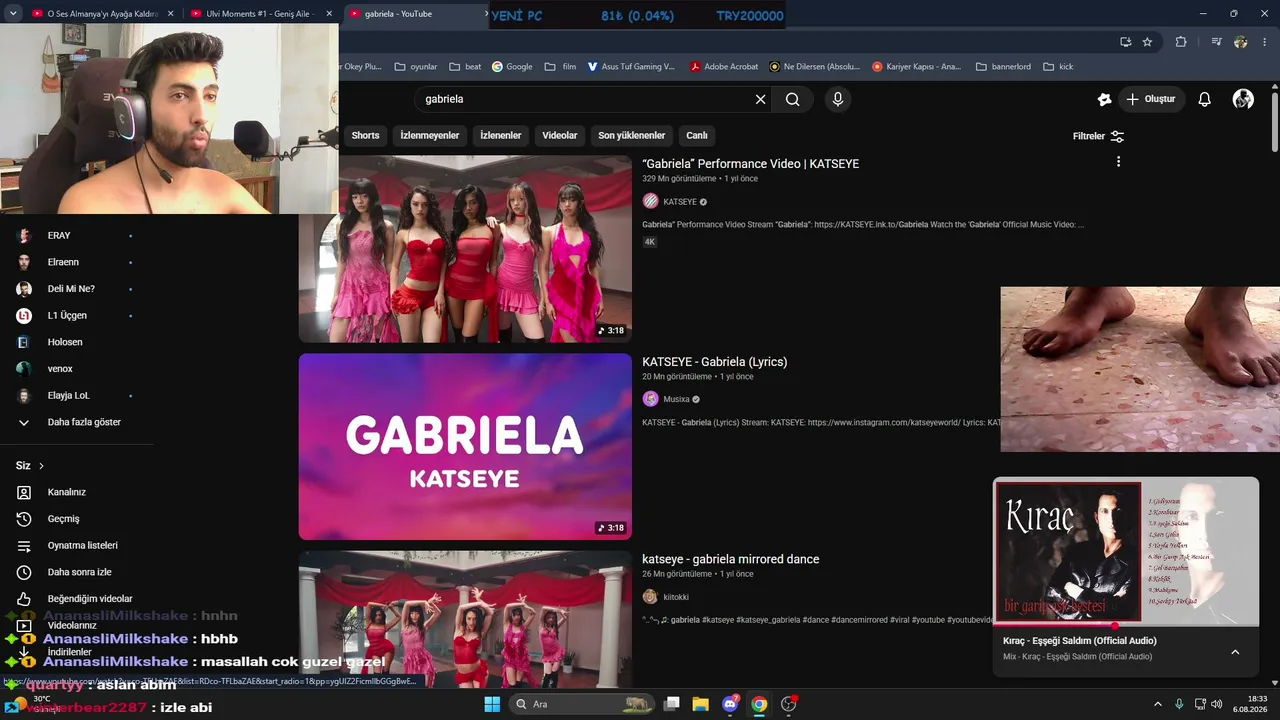Click the install app icon in address bar
1280x720 pixels.
coord(1125,42)
